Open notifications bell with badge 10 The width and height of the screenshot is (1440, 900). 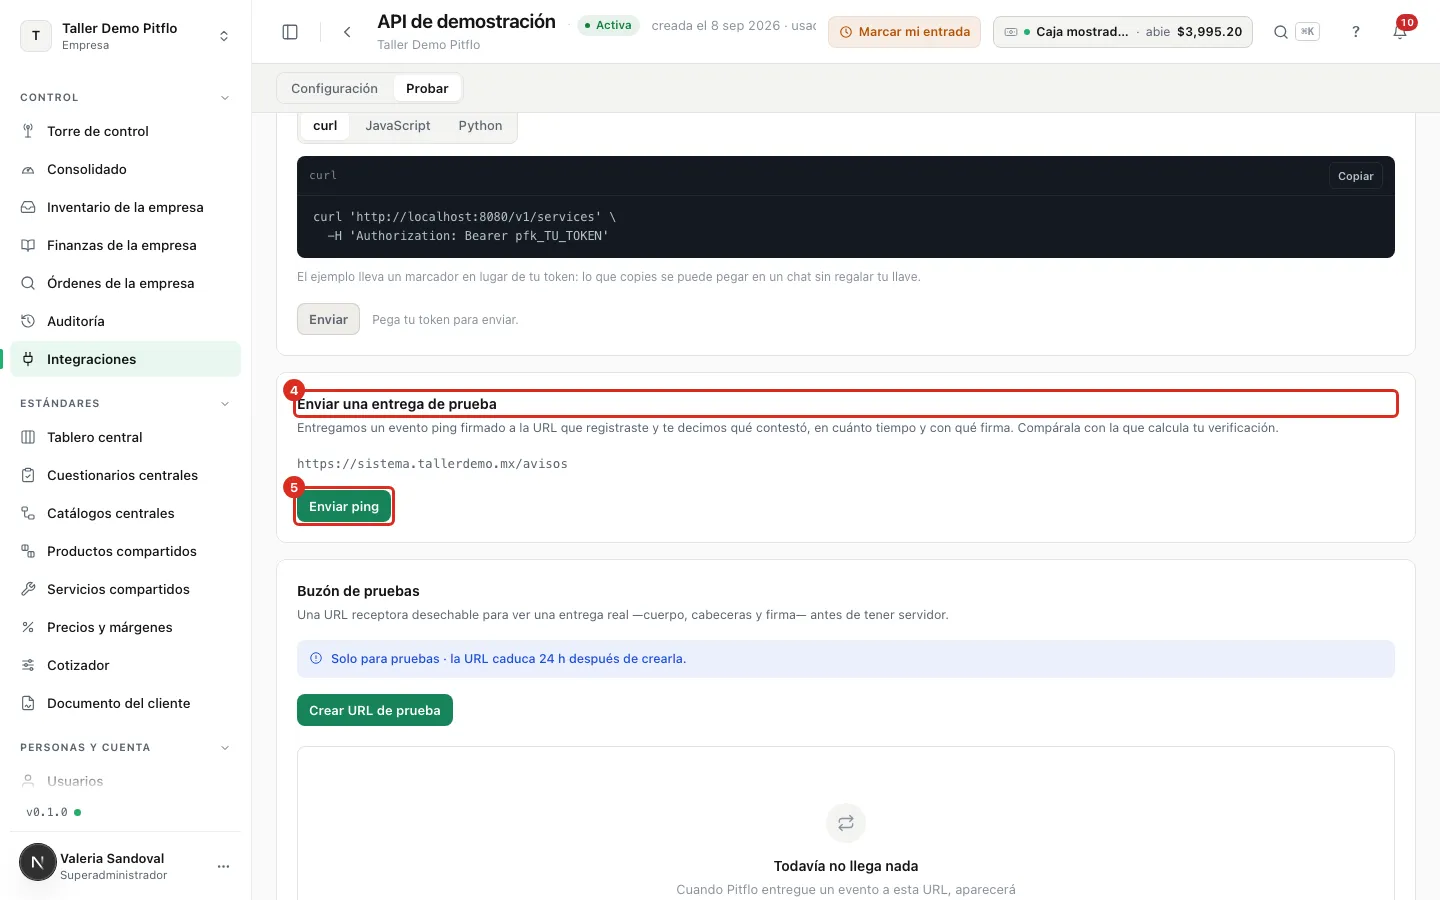(x=1401, y=31)
